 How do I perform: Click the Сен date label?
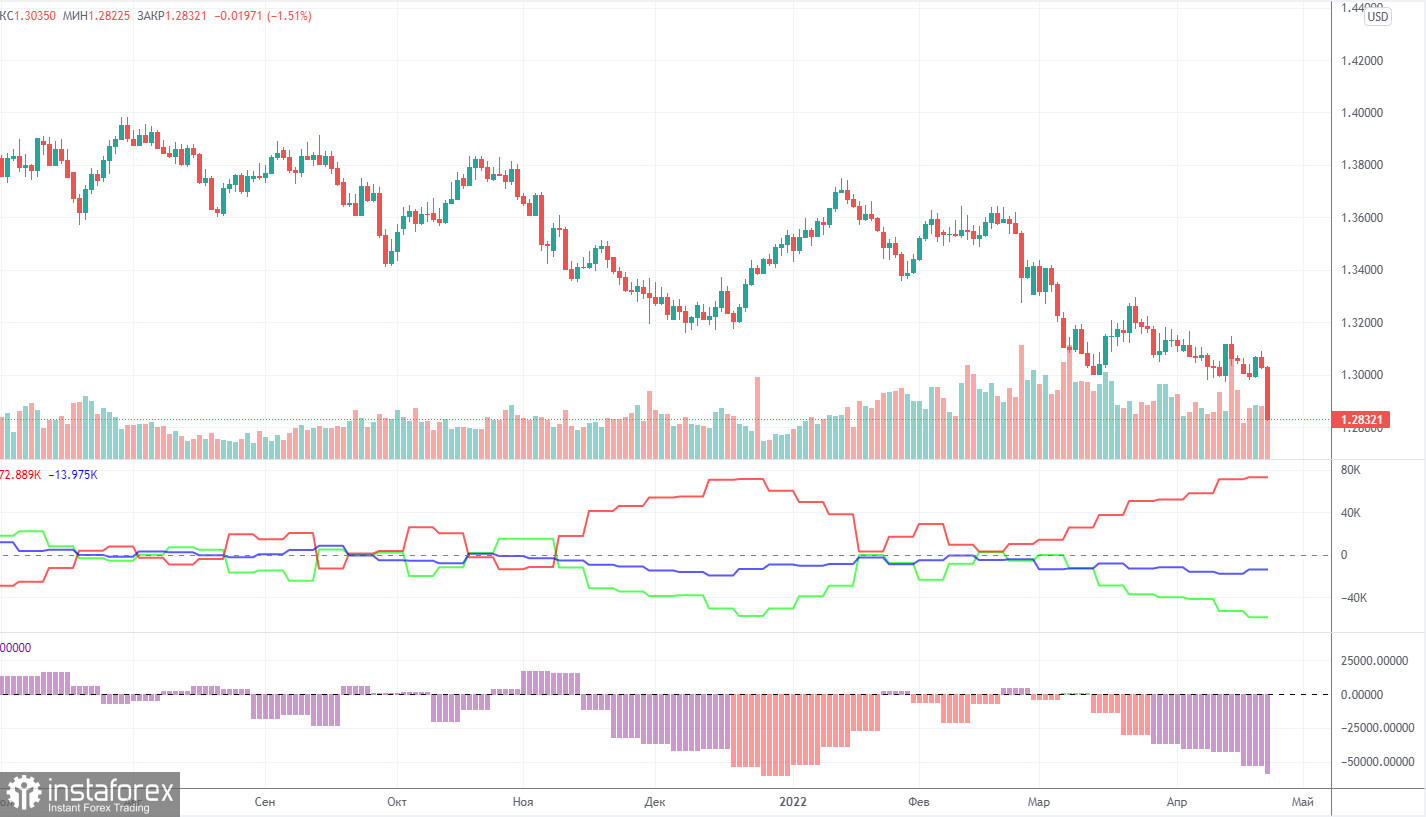tap(265, 802)
